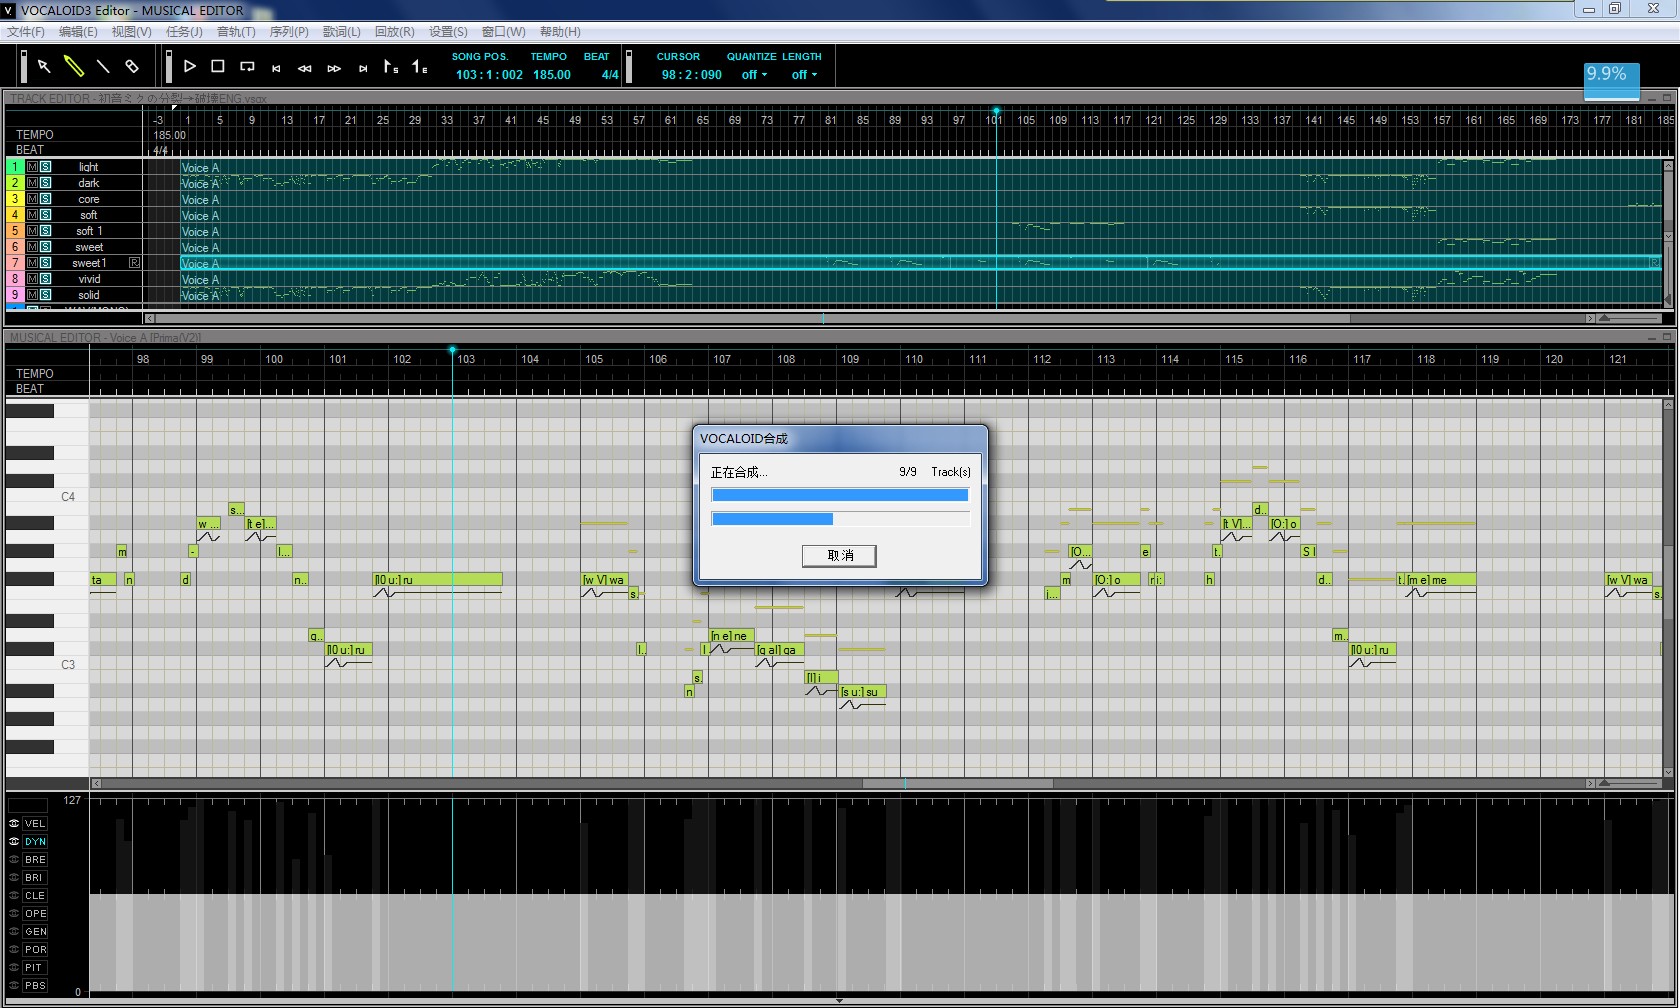Screen dimensions: 1680x1008
Task: Select the [l0 u:] ru long note
Action: tap(437, 580)
